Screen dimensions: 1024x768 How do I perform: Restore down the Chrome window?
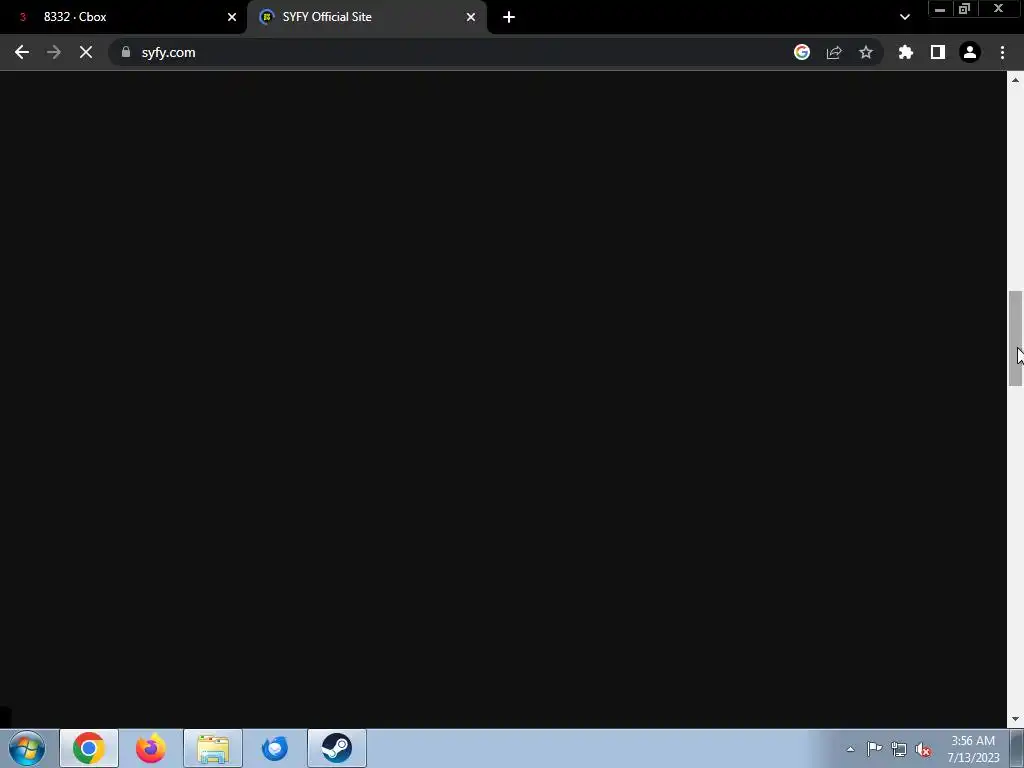pos(965,9)
